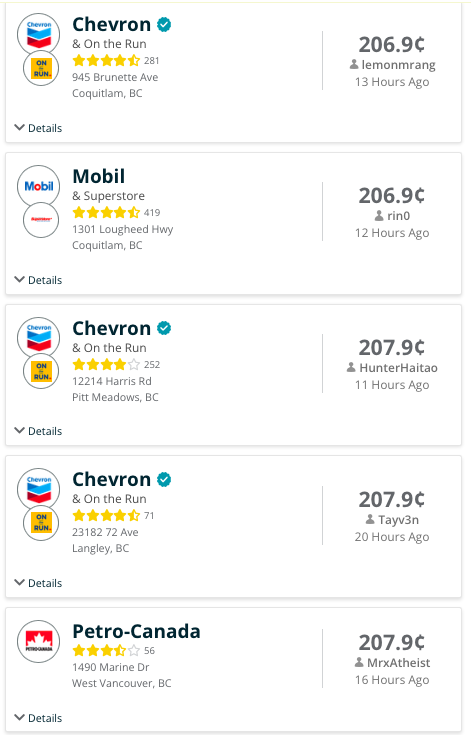Click the 207.9¢ price reported by HunterHaitao
This screenshot has width=471, height=735.
coord(392,347)
